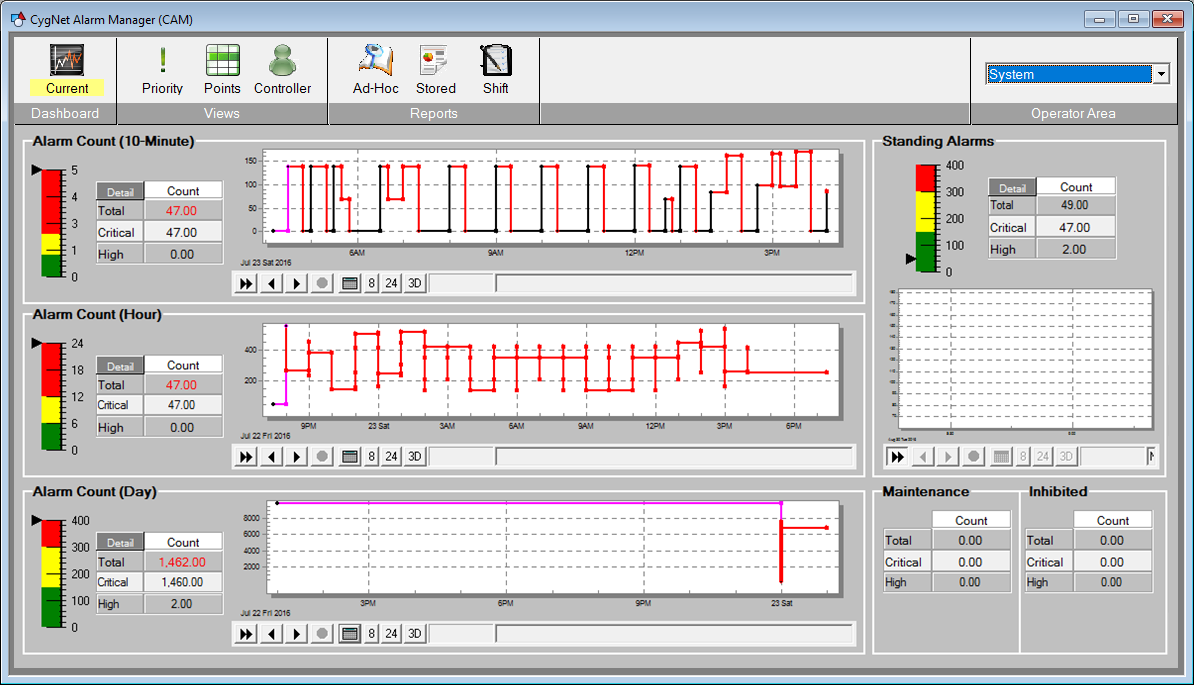Click the Standing Alarms level gauge
Screen dimensions: 1194x685
point(927,218)
